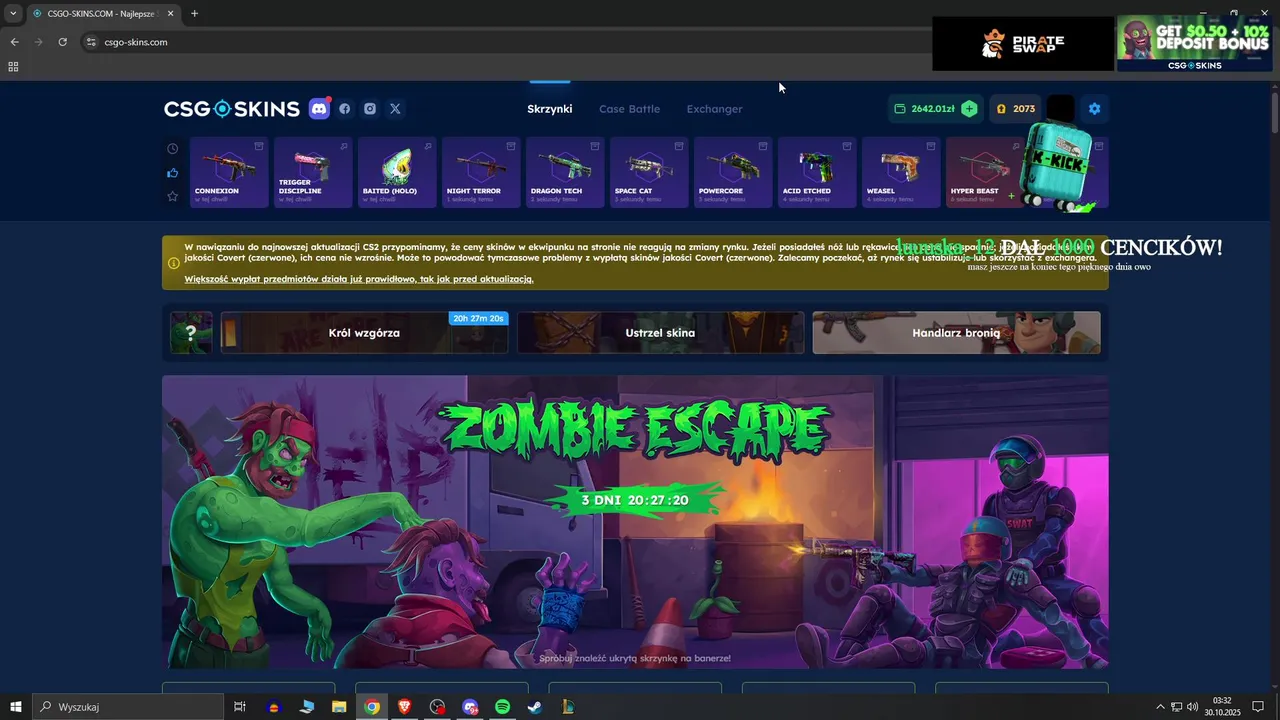Select the Case Battle tab
Screen dimensions: 1280x720
[629, 109]
